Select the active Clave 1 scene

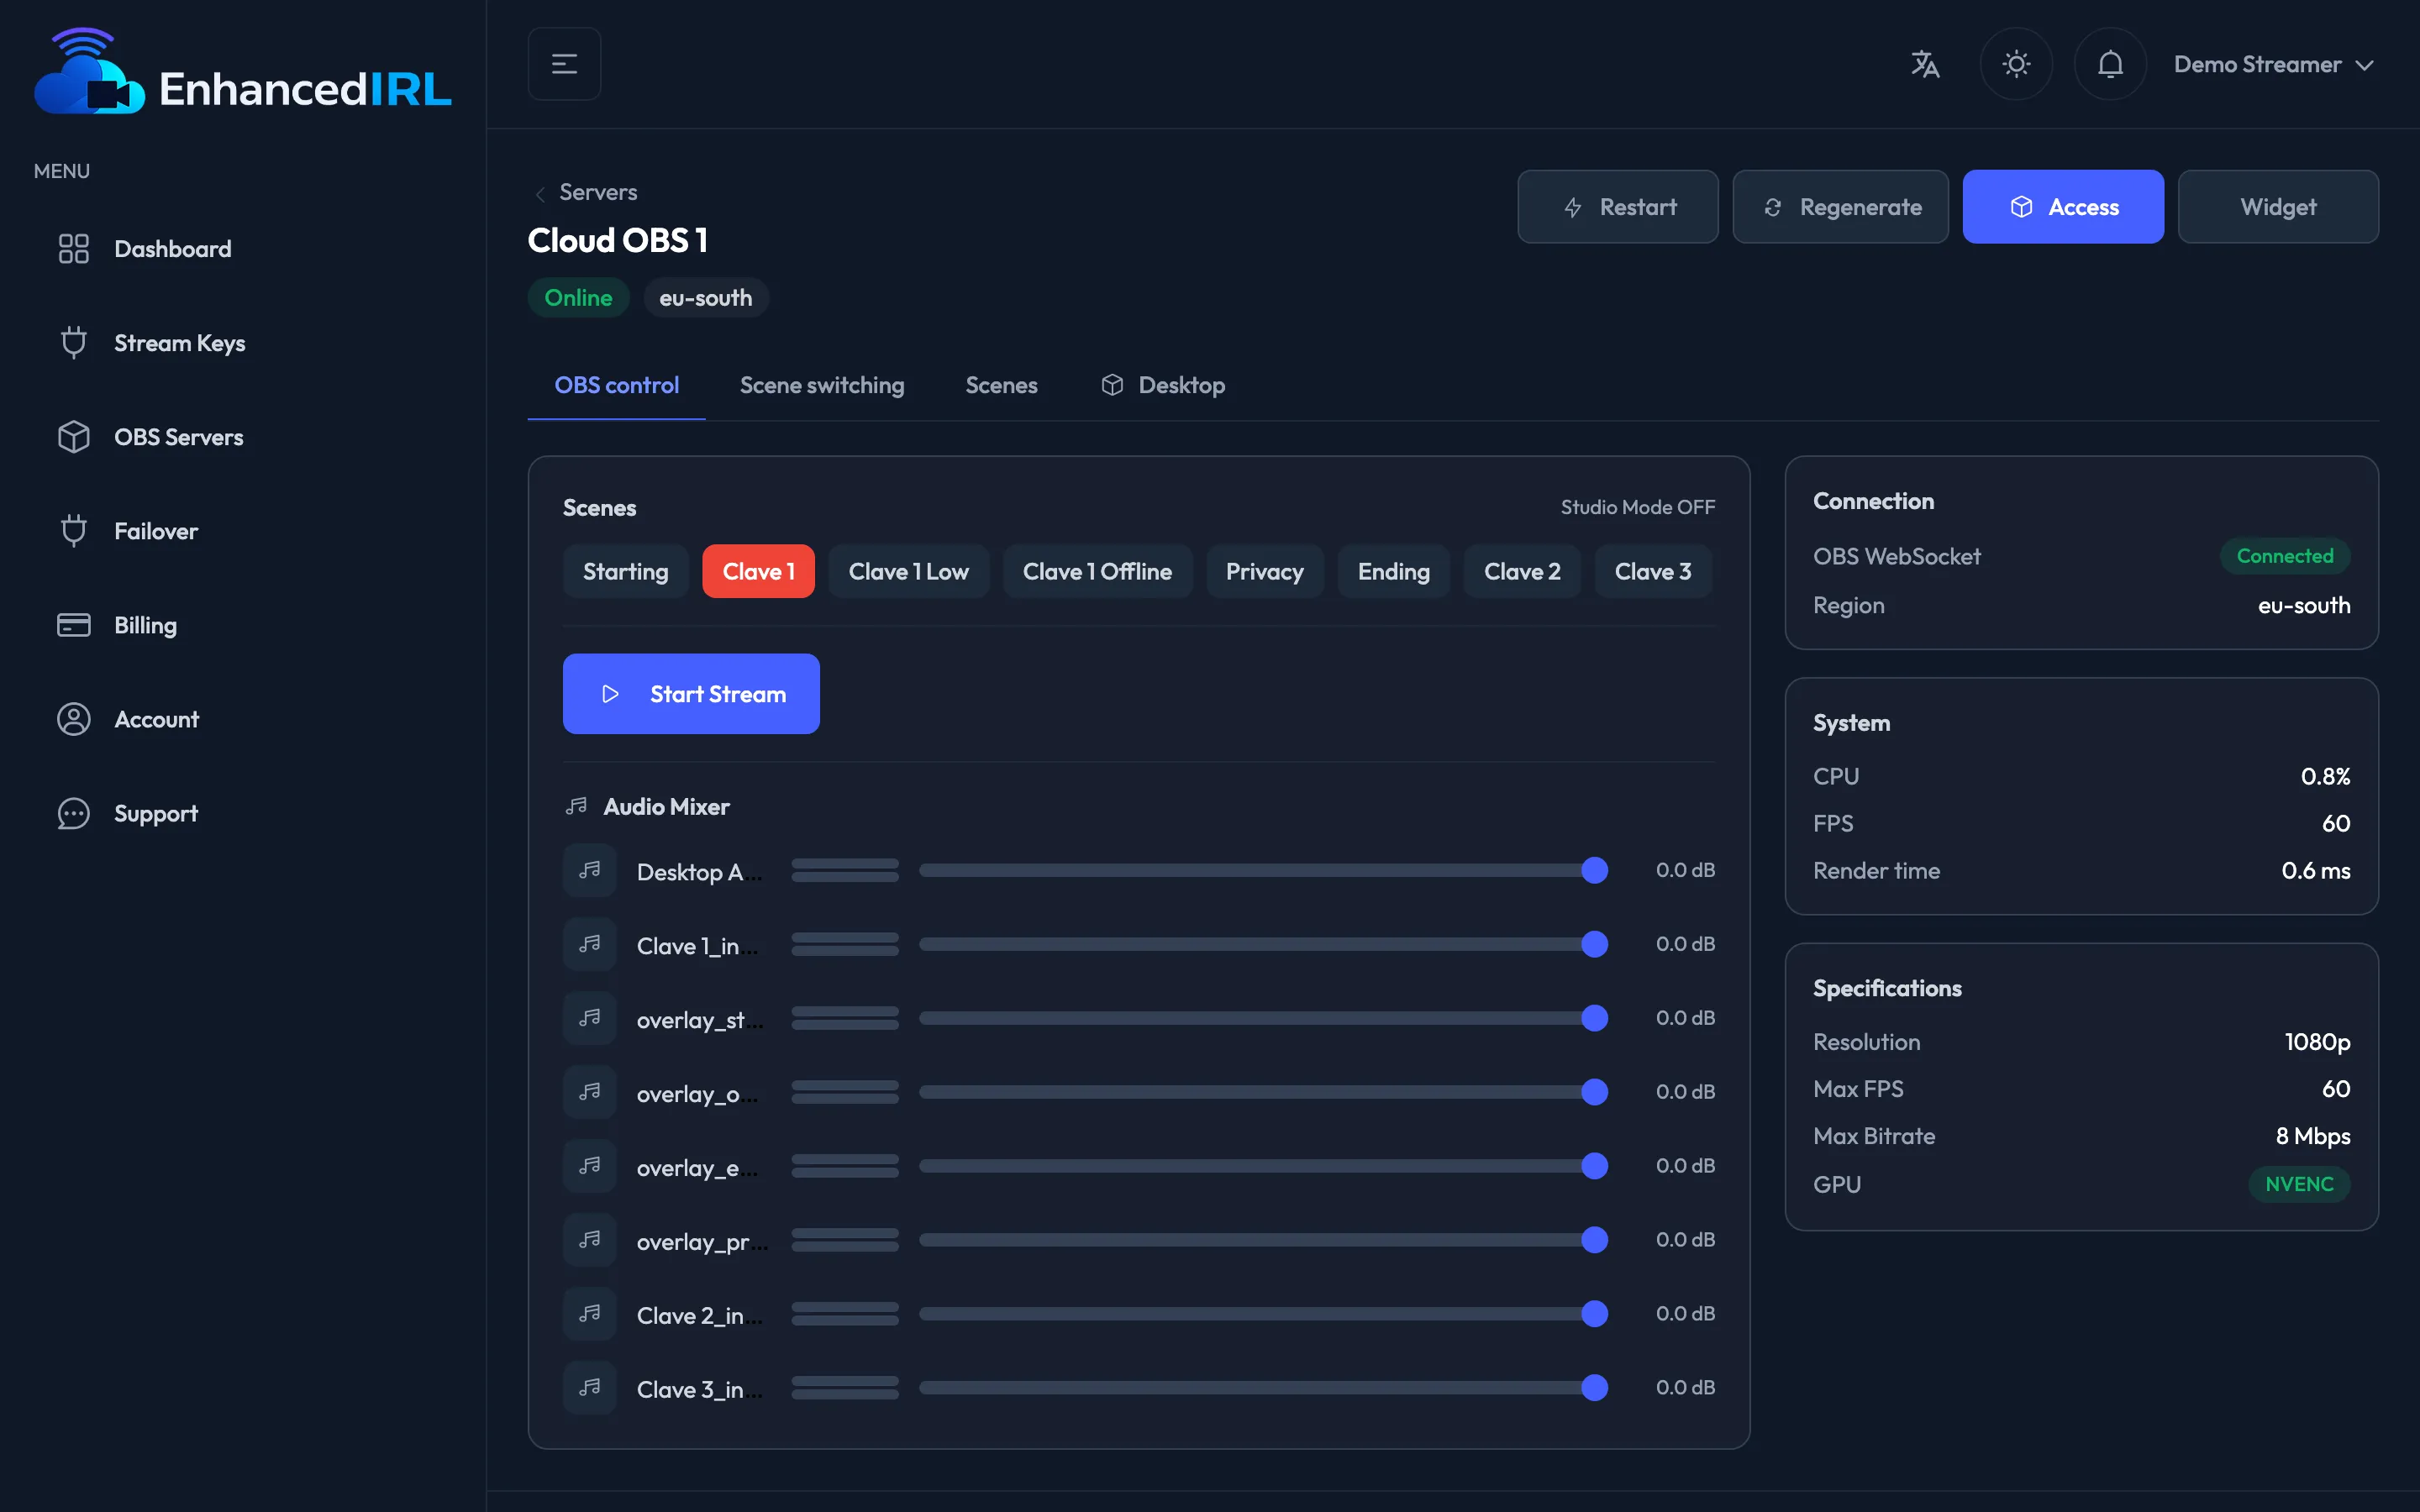click(x=758, y=571)
